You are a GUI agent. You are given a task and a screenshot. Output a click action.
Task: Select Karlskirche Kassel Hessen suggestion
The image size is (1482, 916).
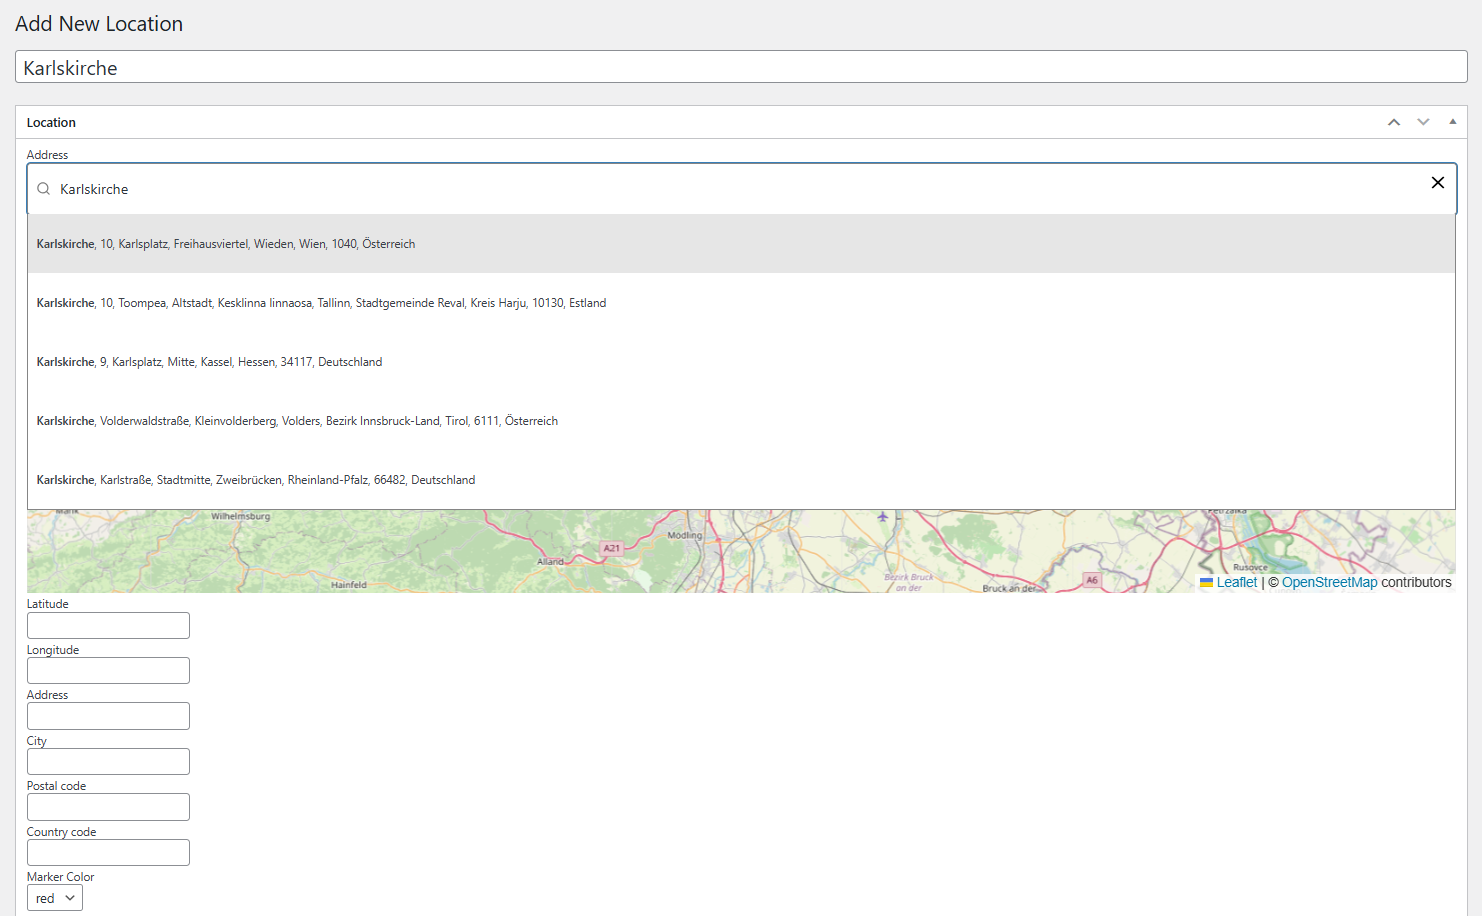coord(741,362)
